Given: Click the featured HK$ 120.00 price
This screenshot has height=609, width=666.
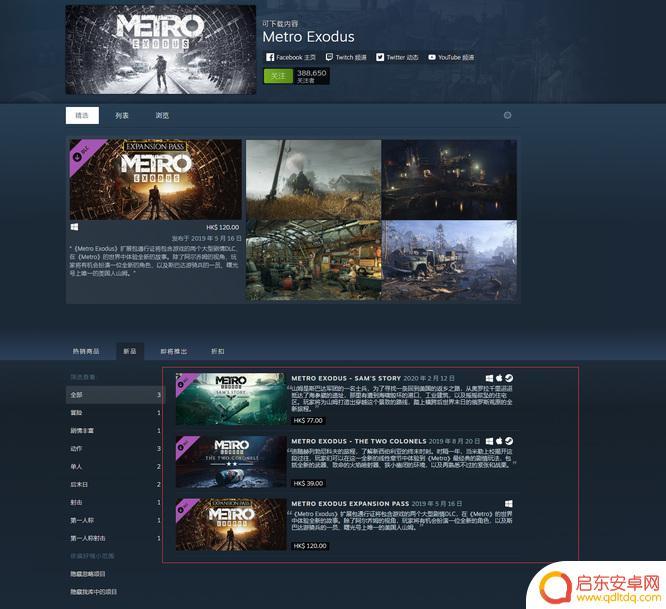Looking at the screenshot, I should point(223,227).
